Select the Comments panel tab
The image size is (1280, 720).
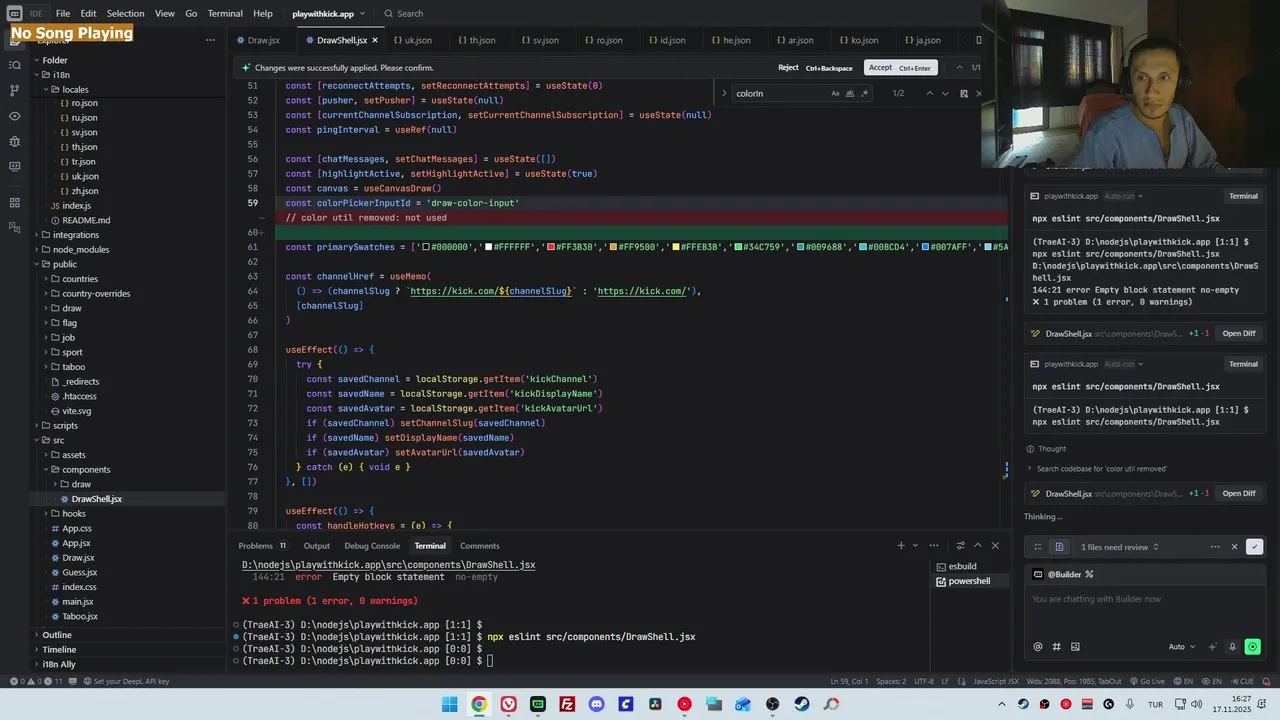click(x=479, y=546)
